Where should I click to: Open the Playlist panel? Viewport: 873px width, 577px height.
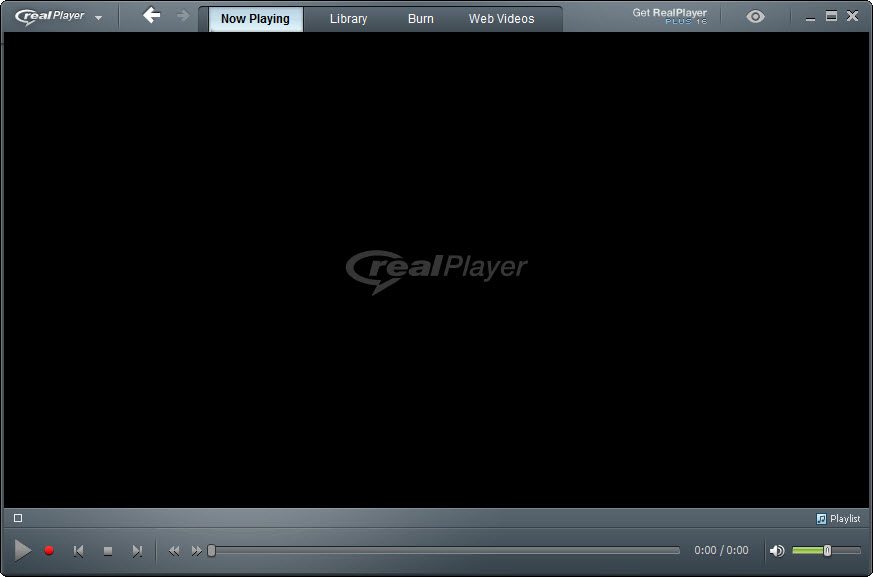pos(838,519)
